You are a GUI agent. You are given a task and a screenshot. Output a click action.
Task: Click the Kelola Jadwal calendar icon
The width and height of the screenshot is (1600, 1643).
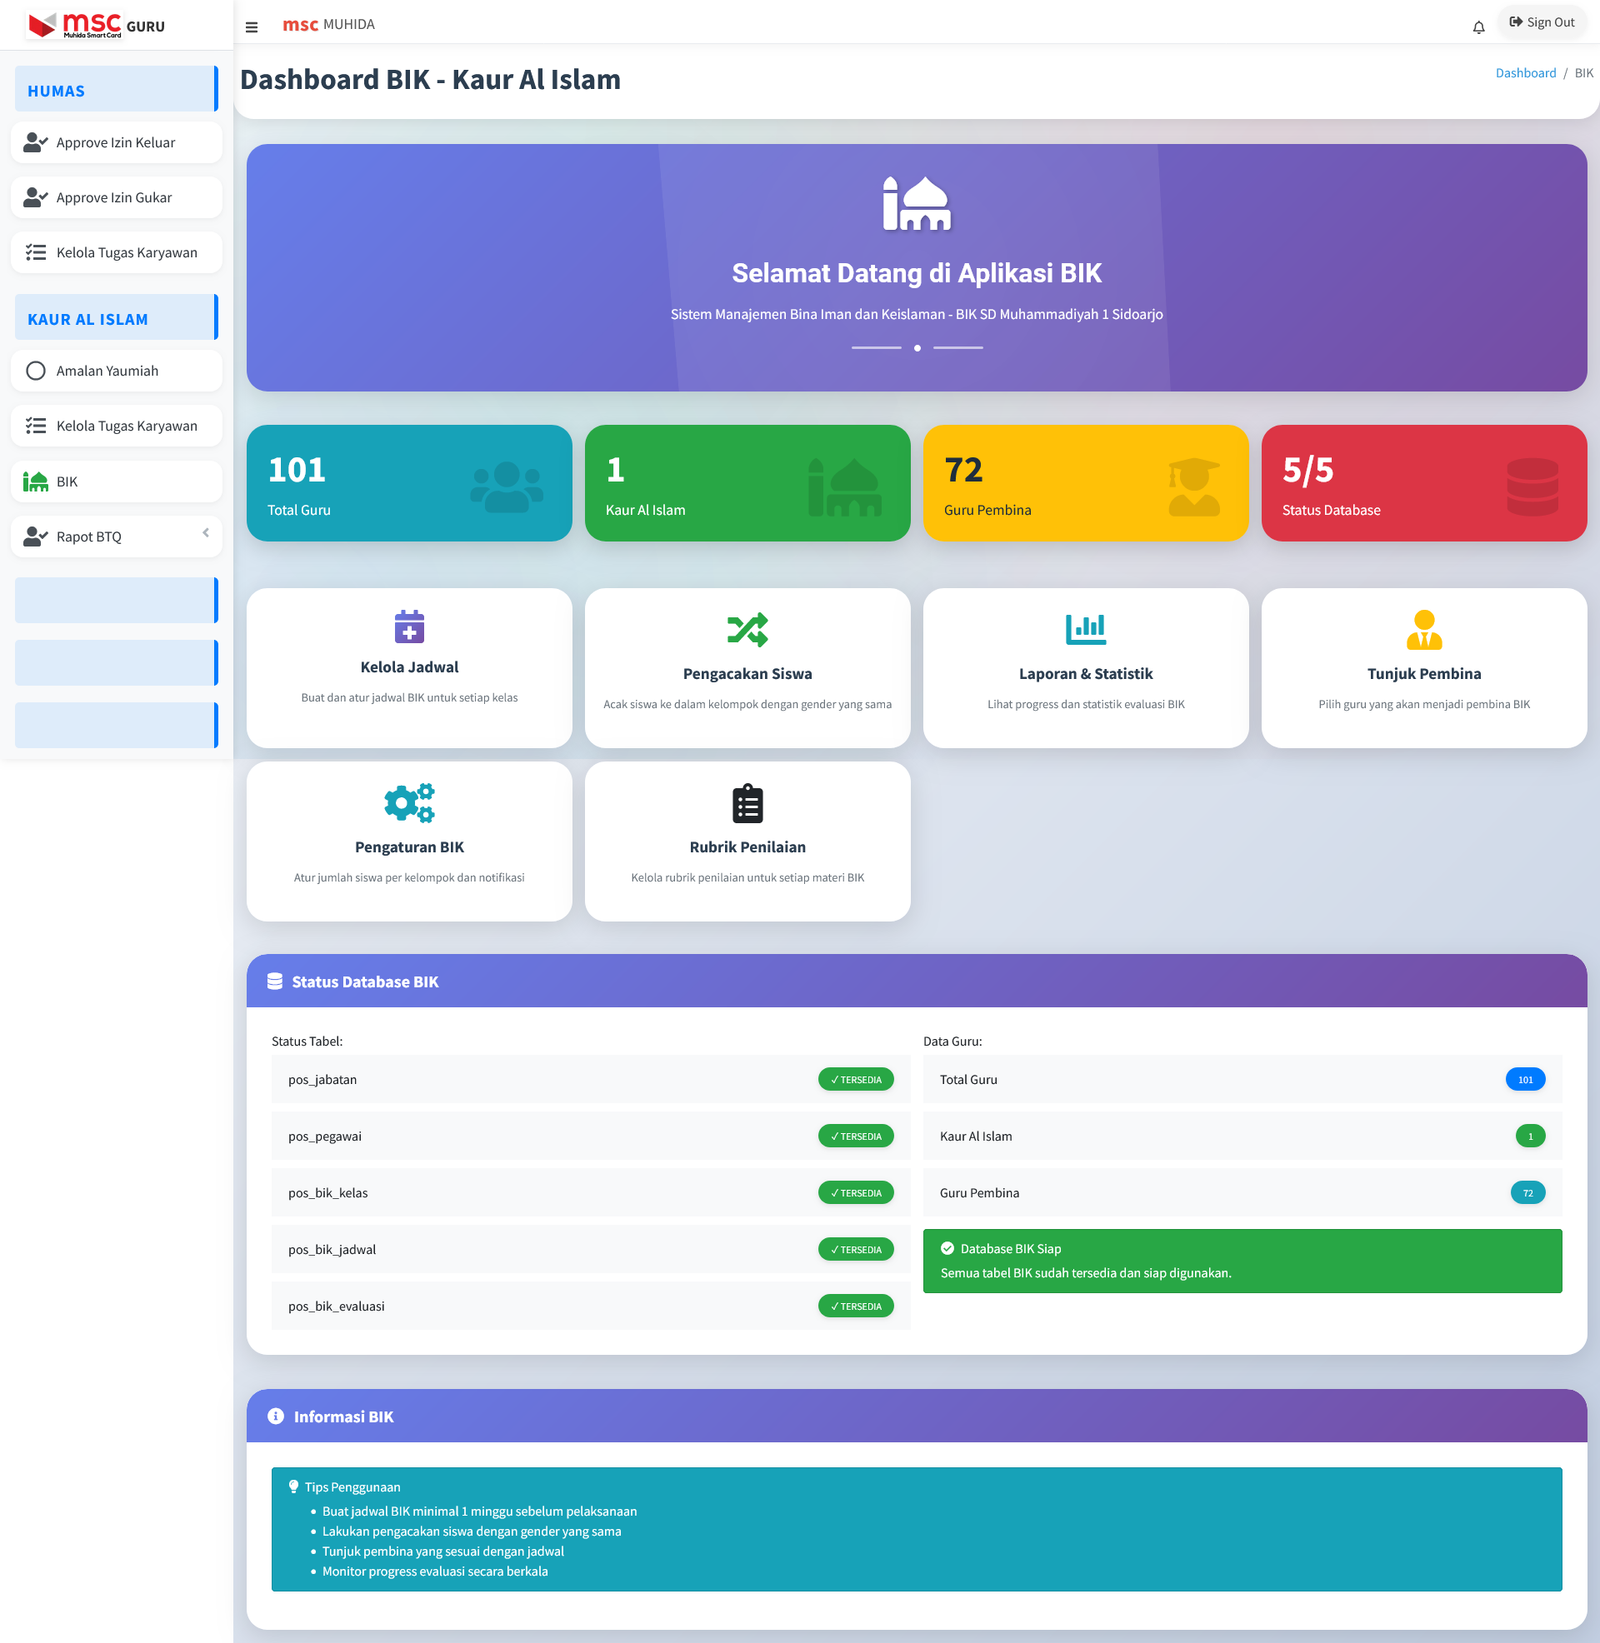point(409,627)
